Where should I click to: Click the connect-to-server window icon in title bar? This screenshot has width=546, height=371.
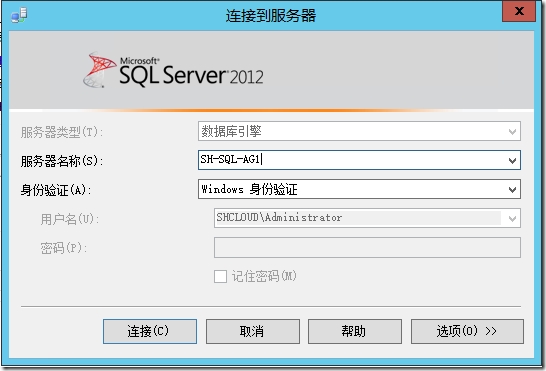click(x=19, y=15)
